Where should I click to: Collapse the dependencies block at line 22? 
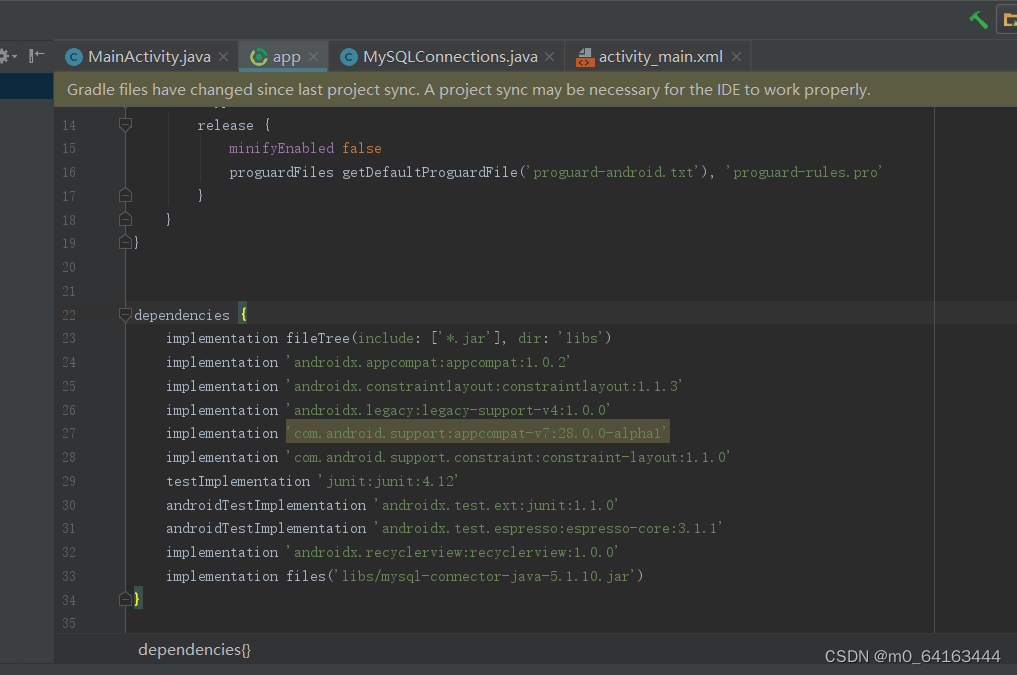[x=125, y=314]
